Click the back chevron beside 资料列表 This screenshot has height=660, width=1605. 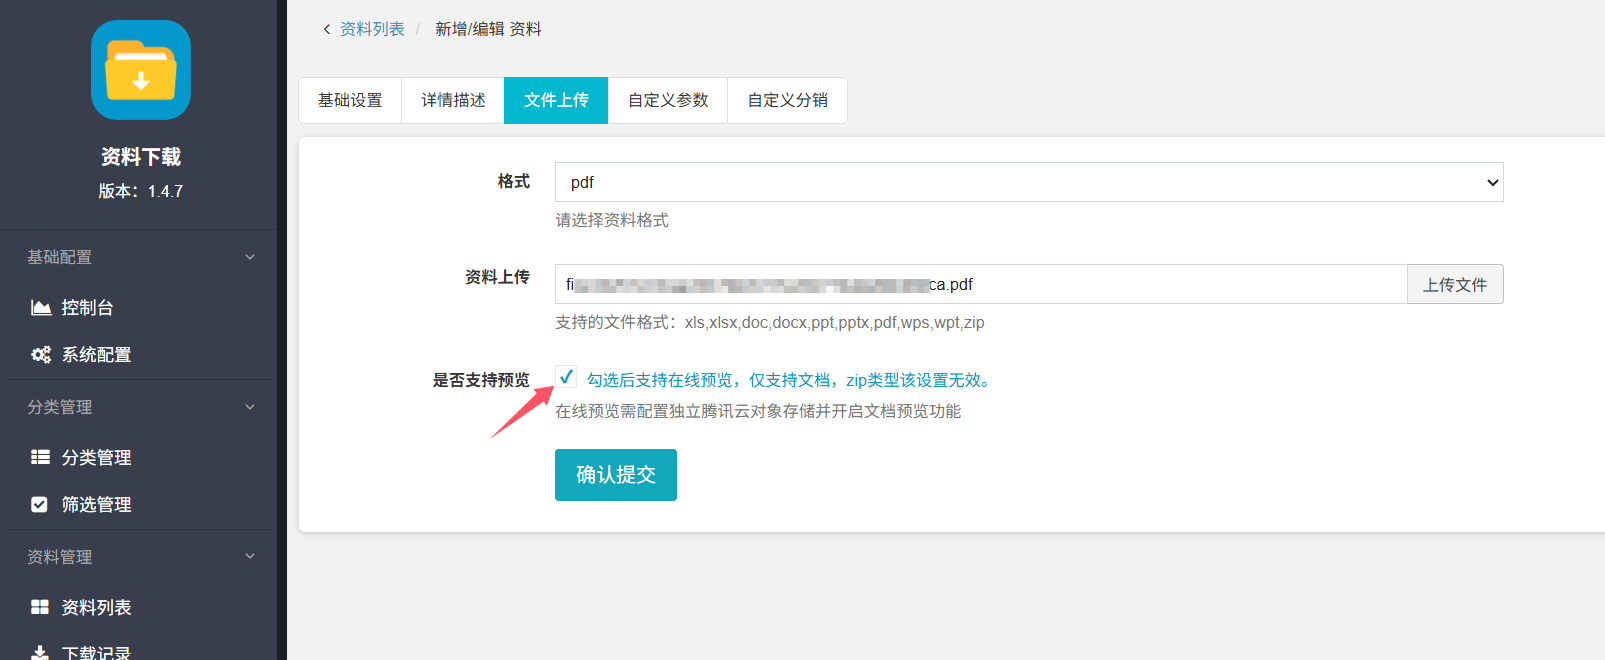[326, 29]
